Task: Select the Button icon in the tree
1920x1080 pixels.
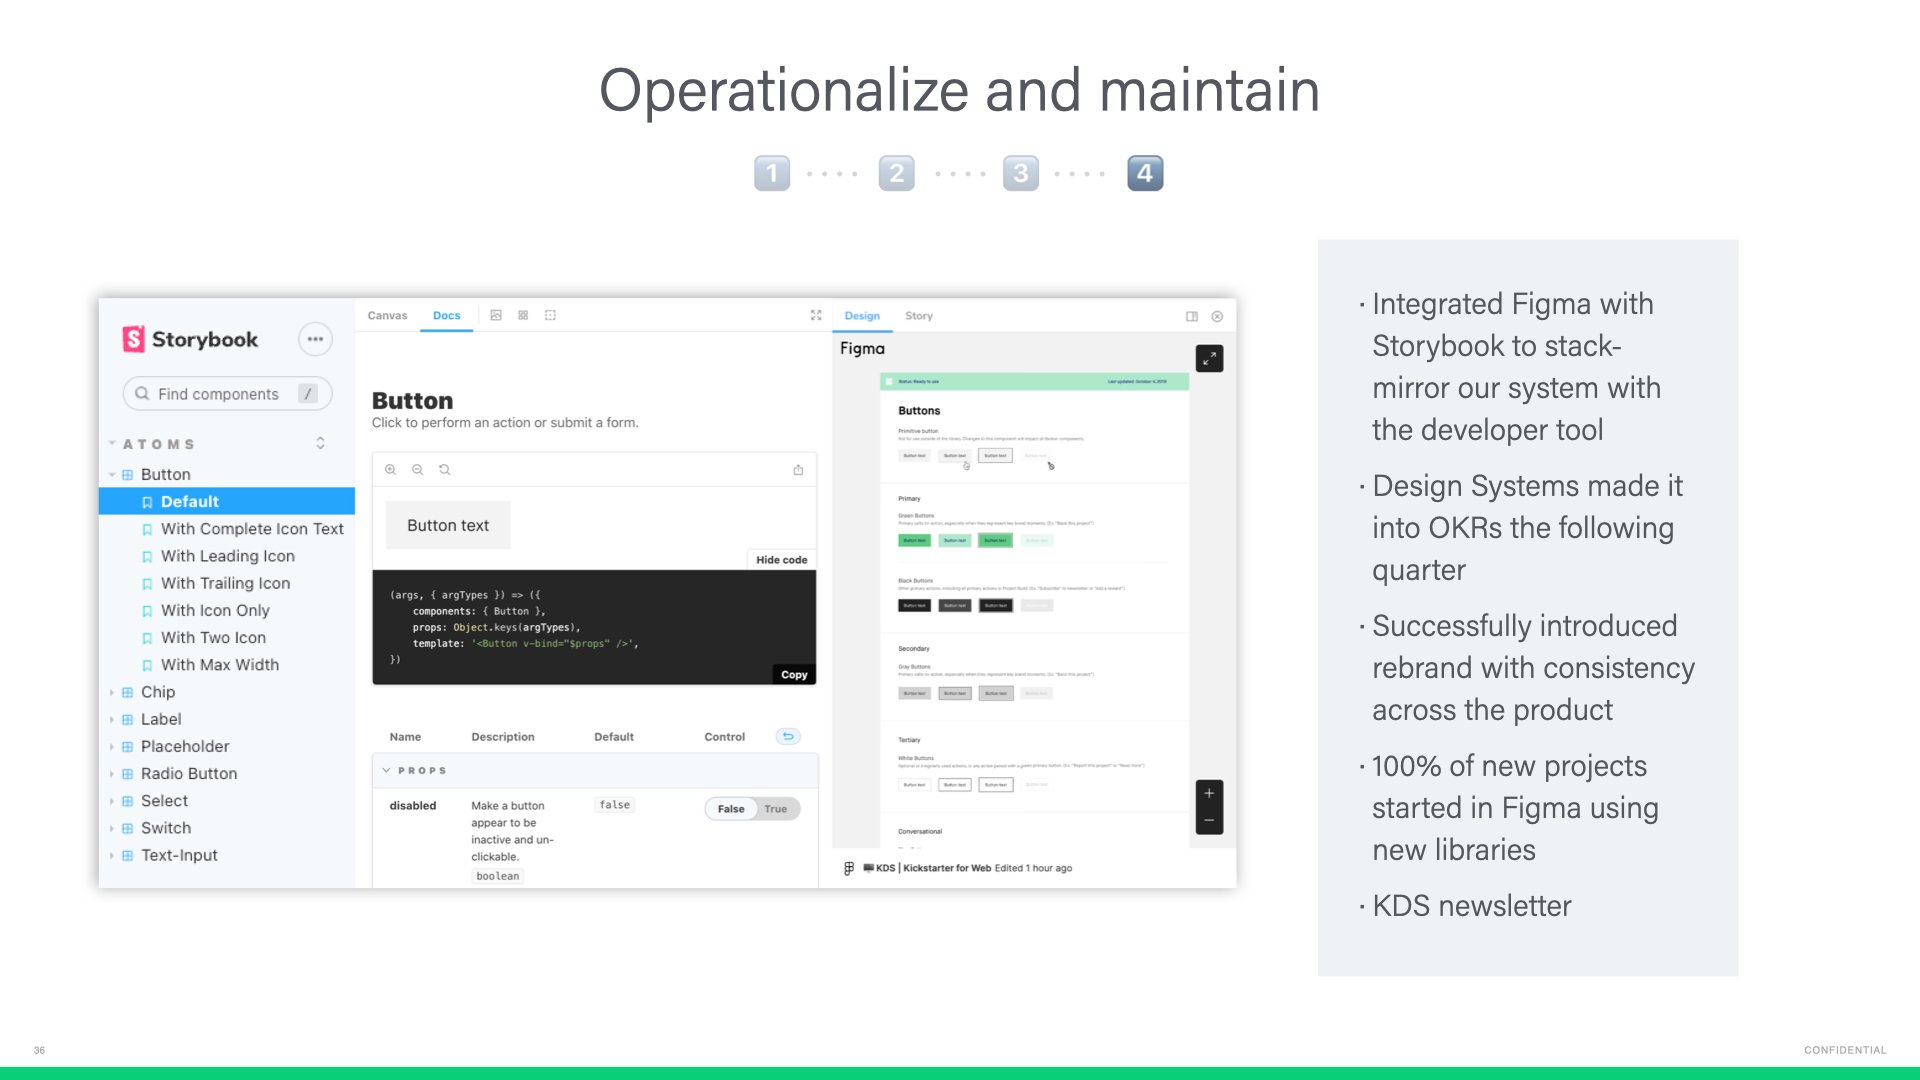Action: pyautogui.click(x=128, y=475)
